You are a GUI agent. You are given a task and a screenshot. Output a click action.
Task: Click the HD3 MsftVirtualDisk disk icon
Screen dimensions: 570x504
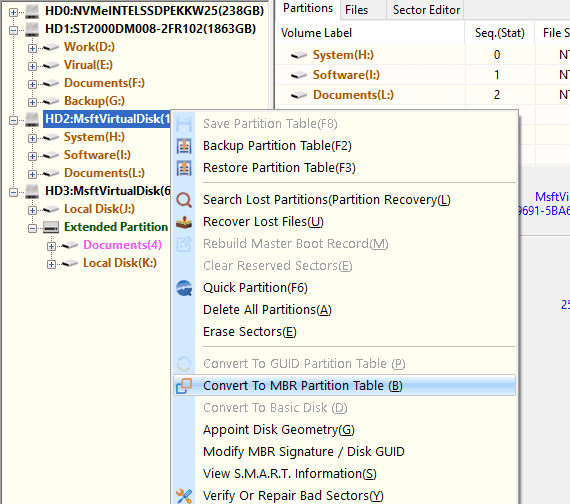(32, 192)
